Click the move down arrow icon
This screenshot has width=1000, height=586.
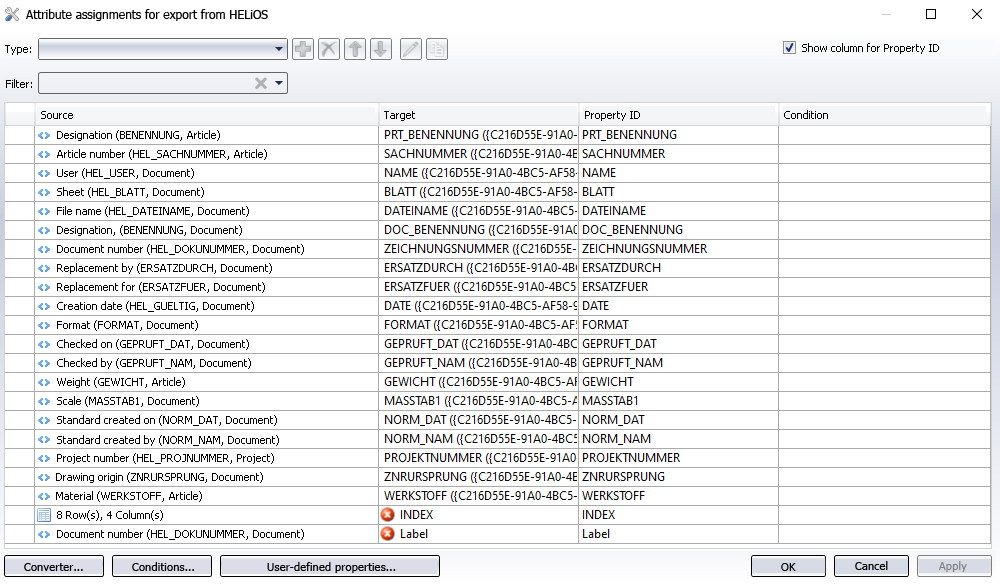380,49
